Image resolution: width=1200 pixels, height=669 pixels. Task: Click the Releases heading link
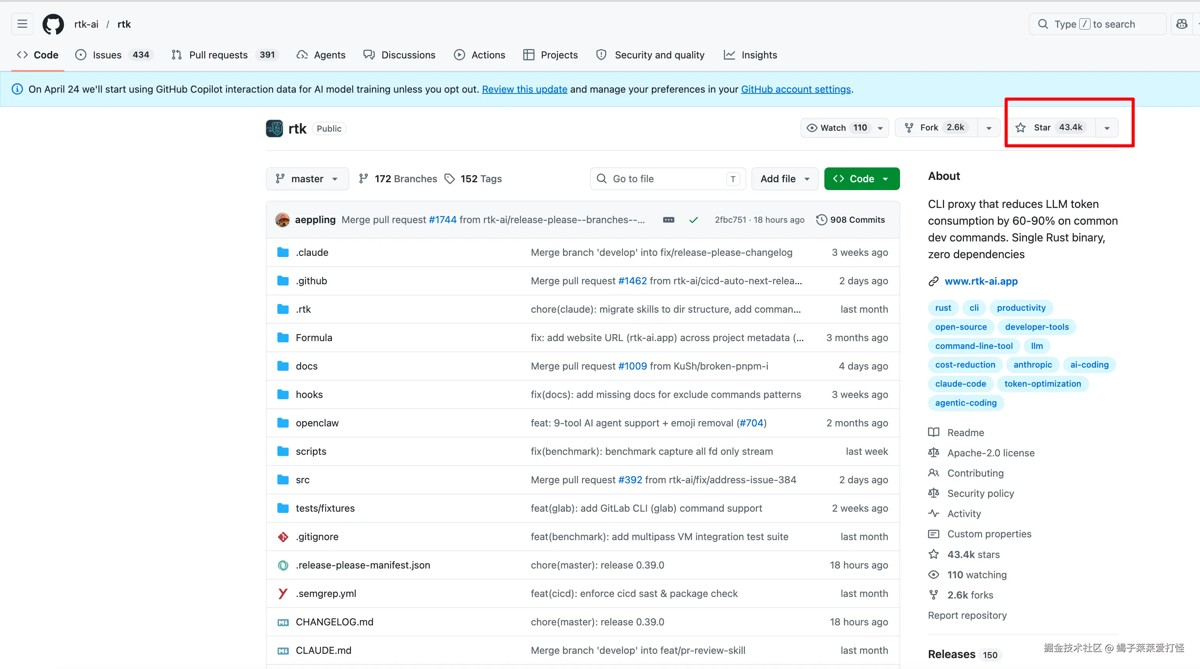pos(951,655)
